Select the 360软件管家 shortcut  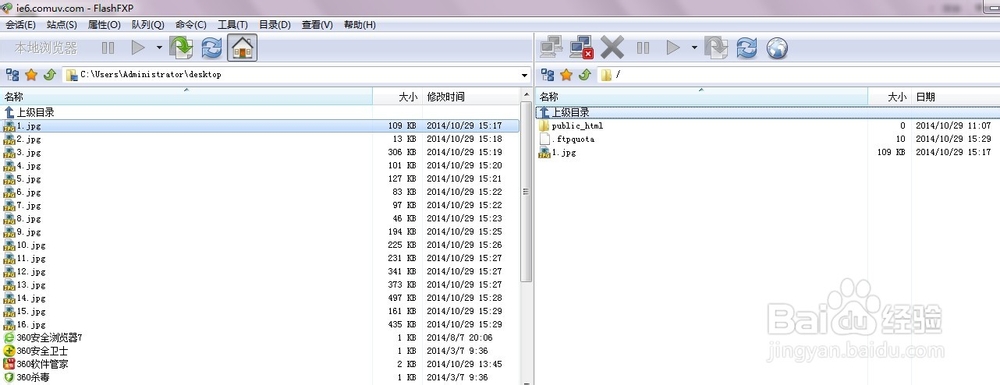(x=260, y=364)
